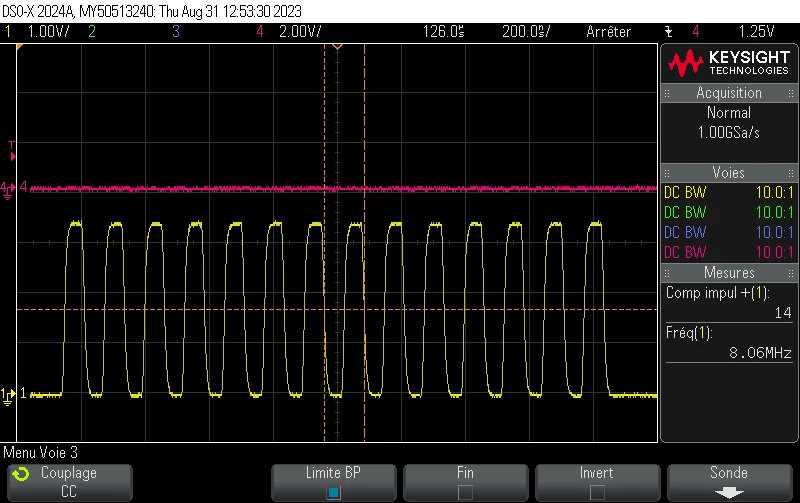The image size is (800, 503).
Task: Click the Voies panel right grip icon
Action: point(791,173)
